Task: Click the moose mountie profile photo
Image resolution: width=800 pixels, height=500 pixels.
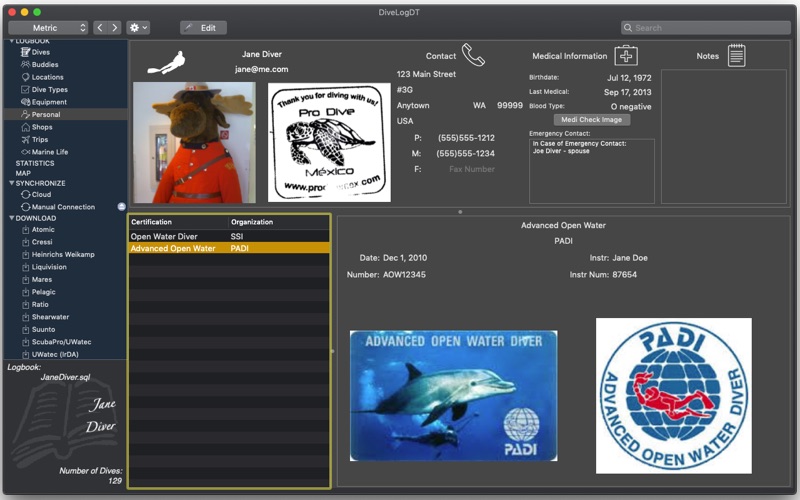Action: point(194,142)
